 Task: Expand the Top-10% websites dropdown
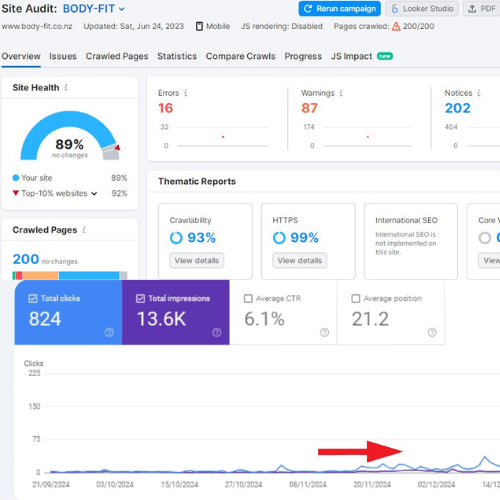(94, 194)
